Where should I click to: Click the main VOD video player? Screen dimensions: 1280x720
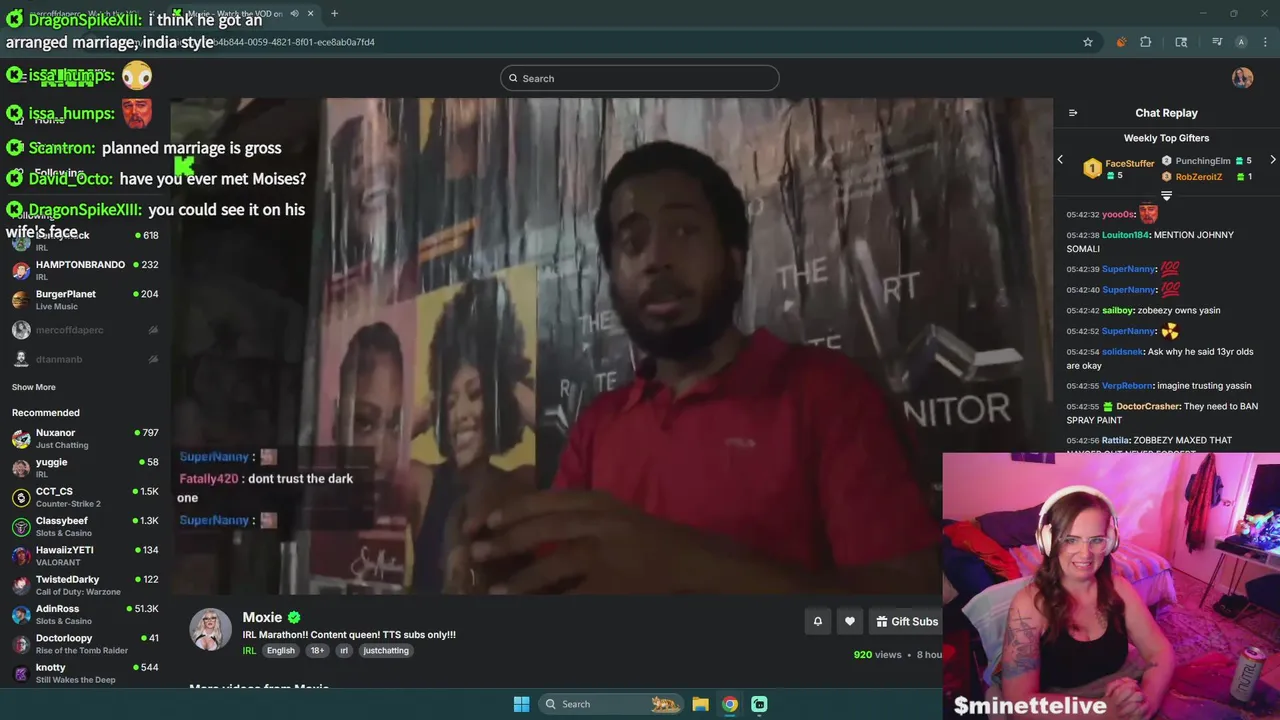point(611,346)
